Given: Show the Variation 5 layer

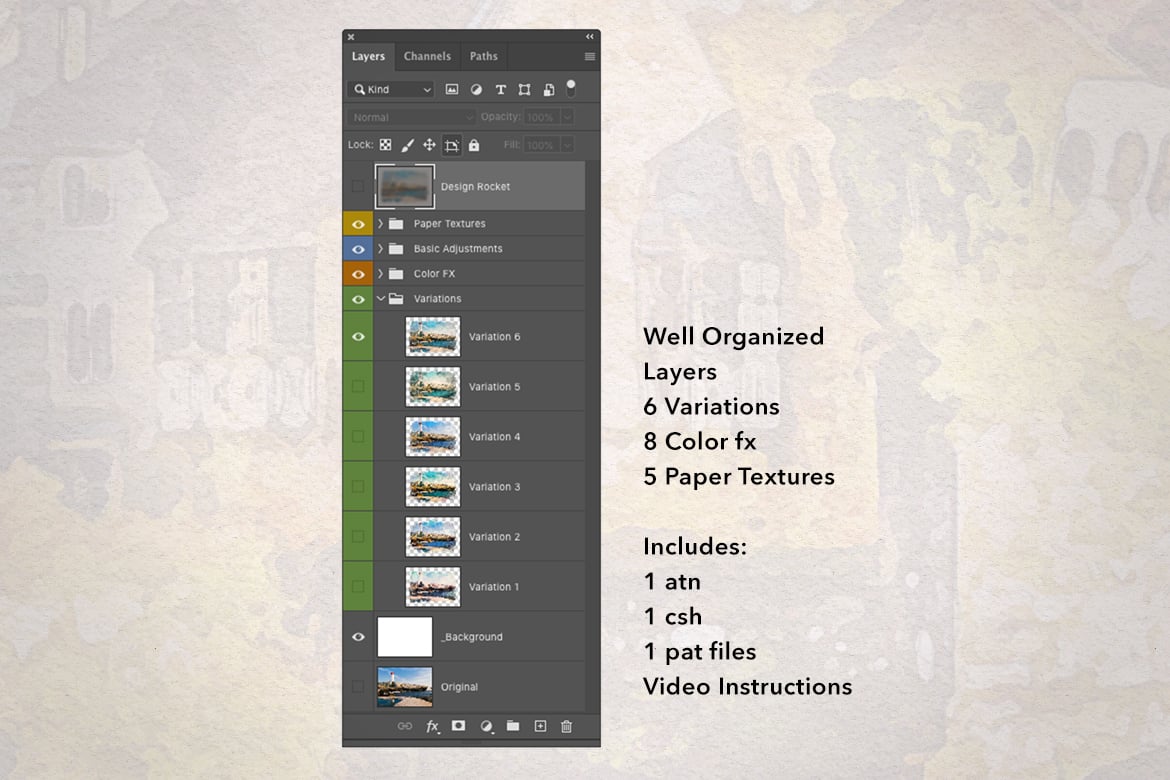Looking at the screenshot, I should coord(358,387).
